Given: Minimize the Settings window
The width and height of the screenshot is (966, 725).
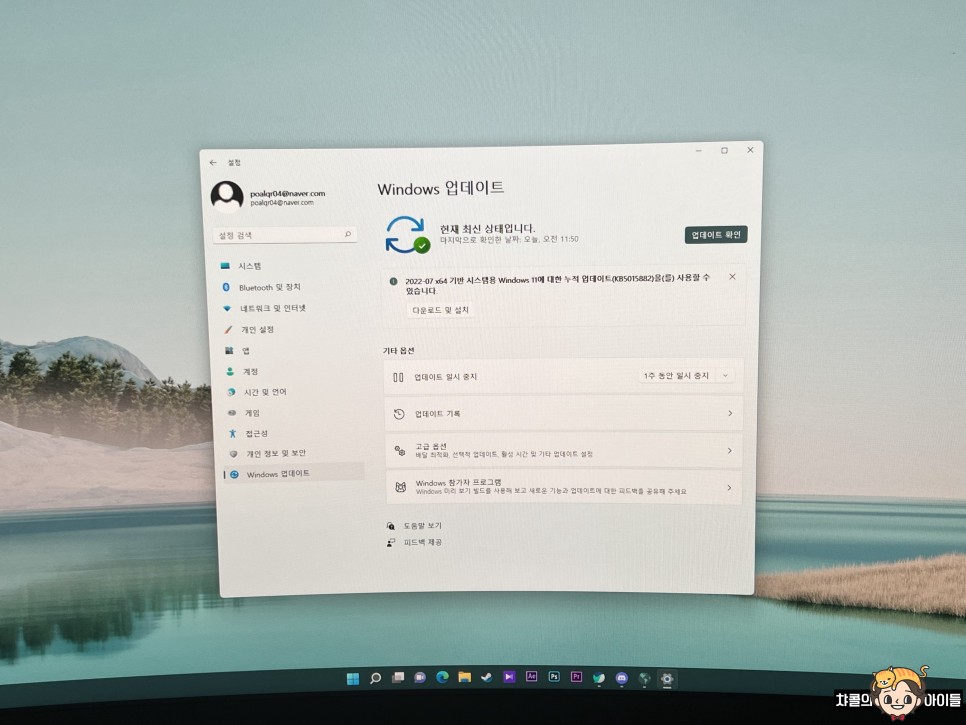Looking at the screenshot, I should click(x=699, y=151).
